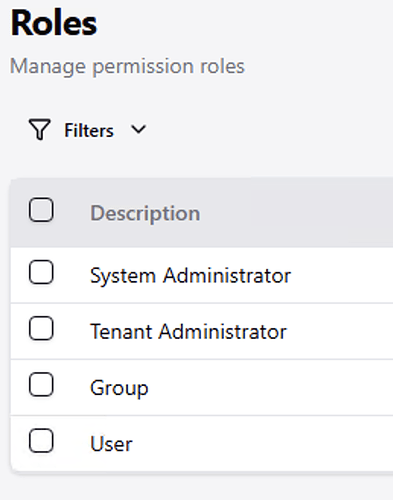Check the Tenant Administrator row checkbox
The image size is (393, 500).
click(41, 328)
